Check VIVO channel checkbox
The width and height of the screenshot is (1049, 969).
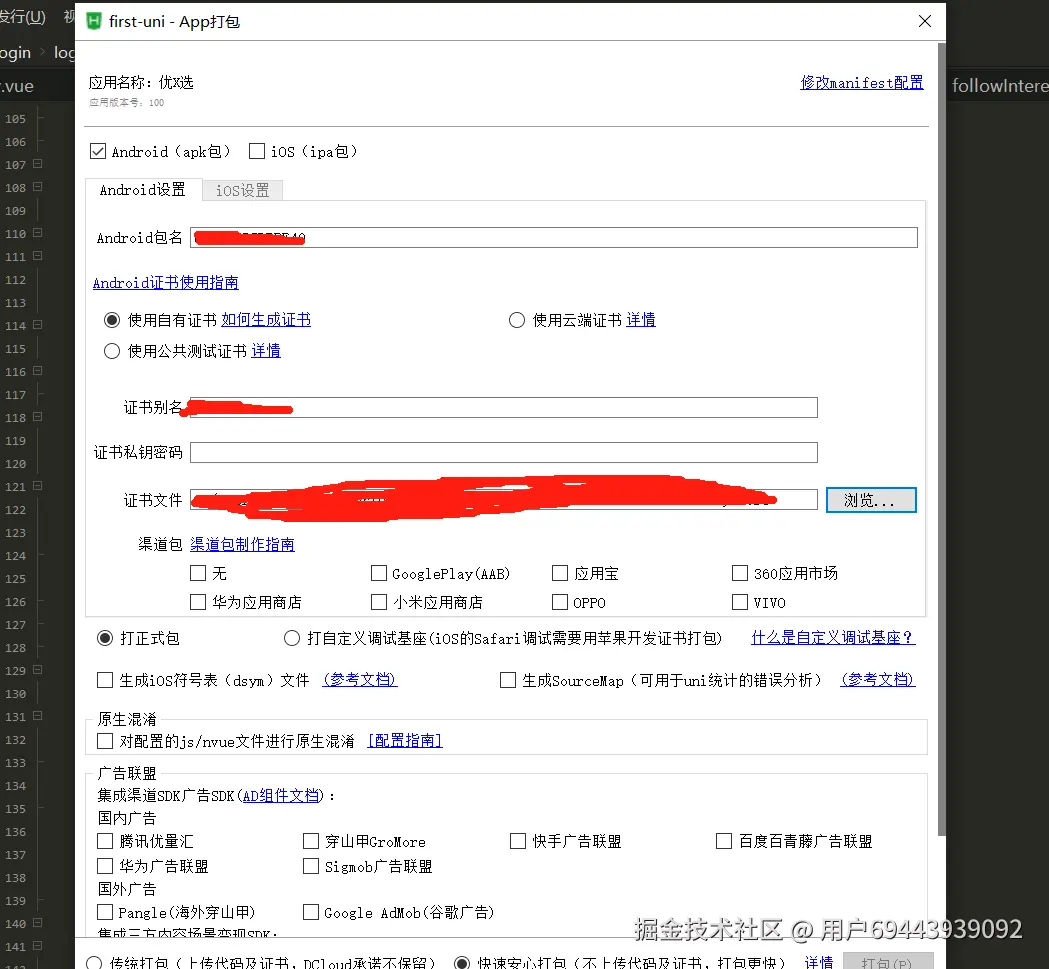740,602
